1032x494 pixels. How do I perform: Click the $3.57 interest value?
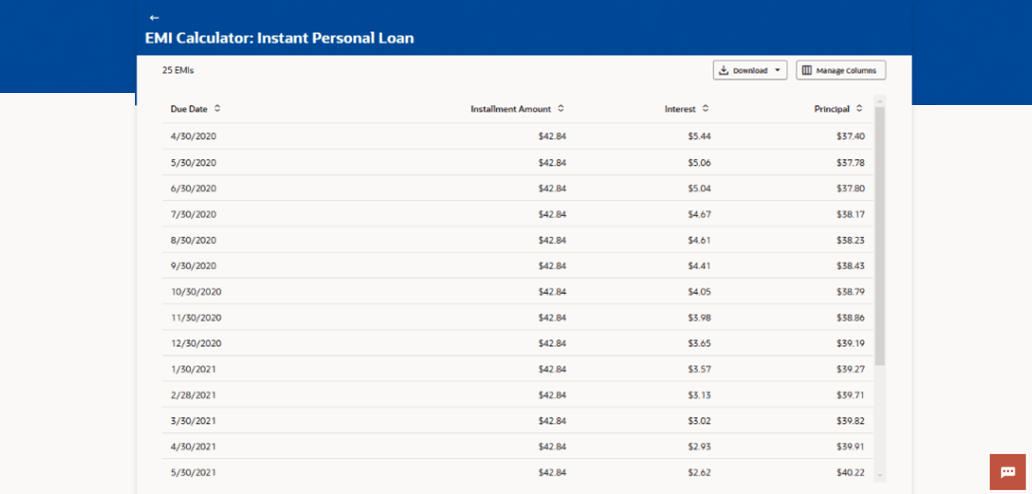point(700,369)
